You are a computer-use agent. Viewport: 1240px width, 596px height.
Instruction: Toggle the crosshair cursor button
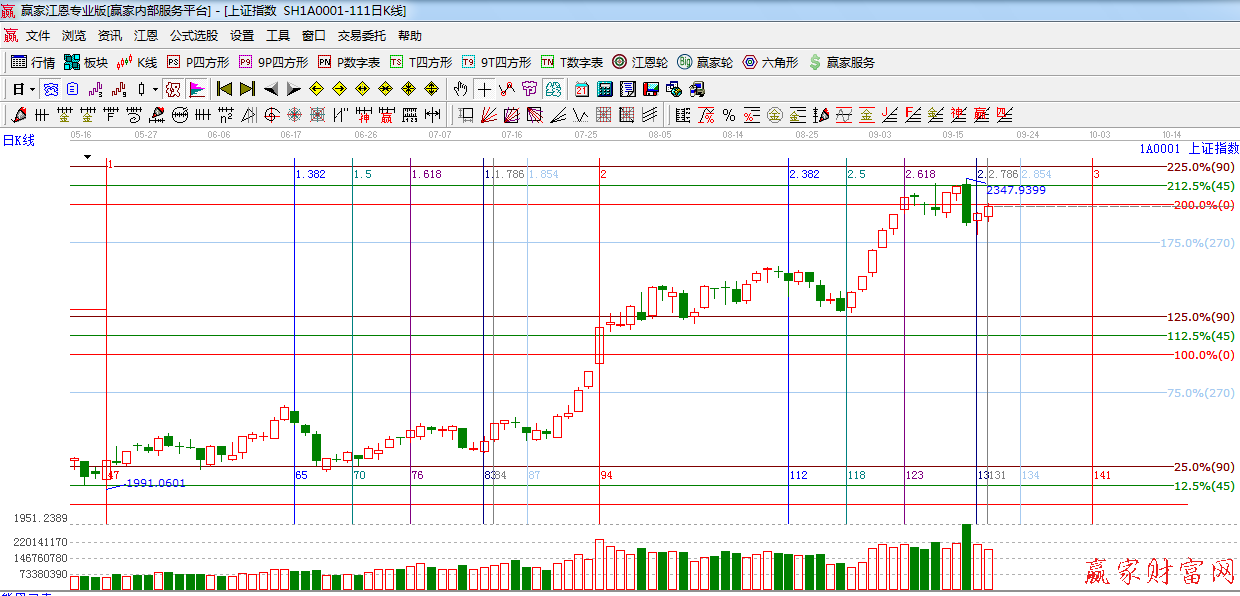pyautogui.click(x=484, y=89)
